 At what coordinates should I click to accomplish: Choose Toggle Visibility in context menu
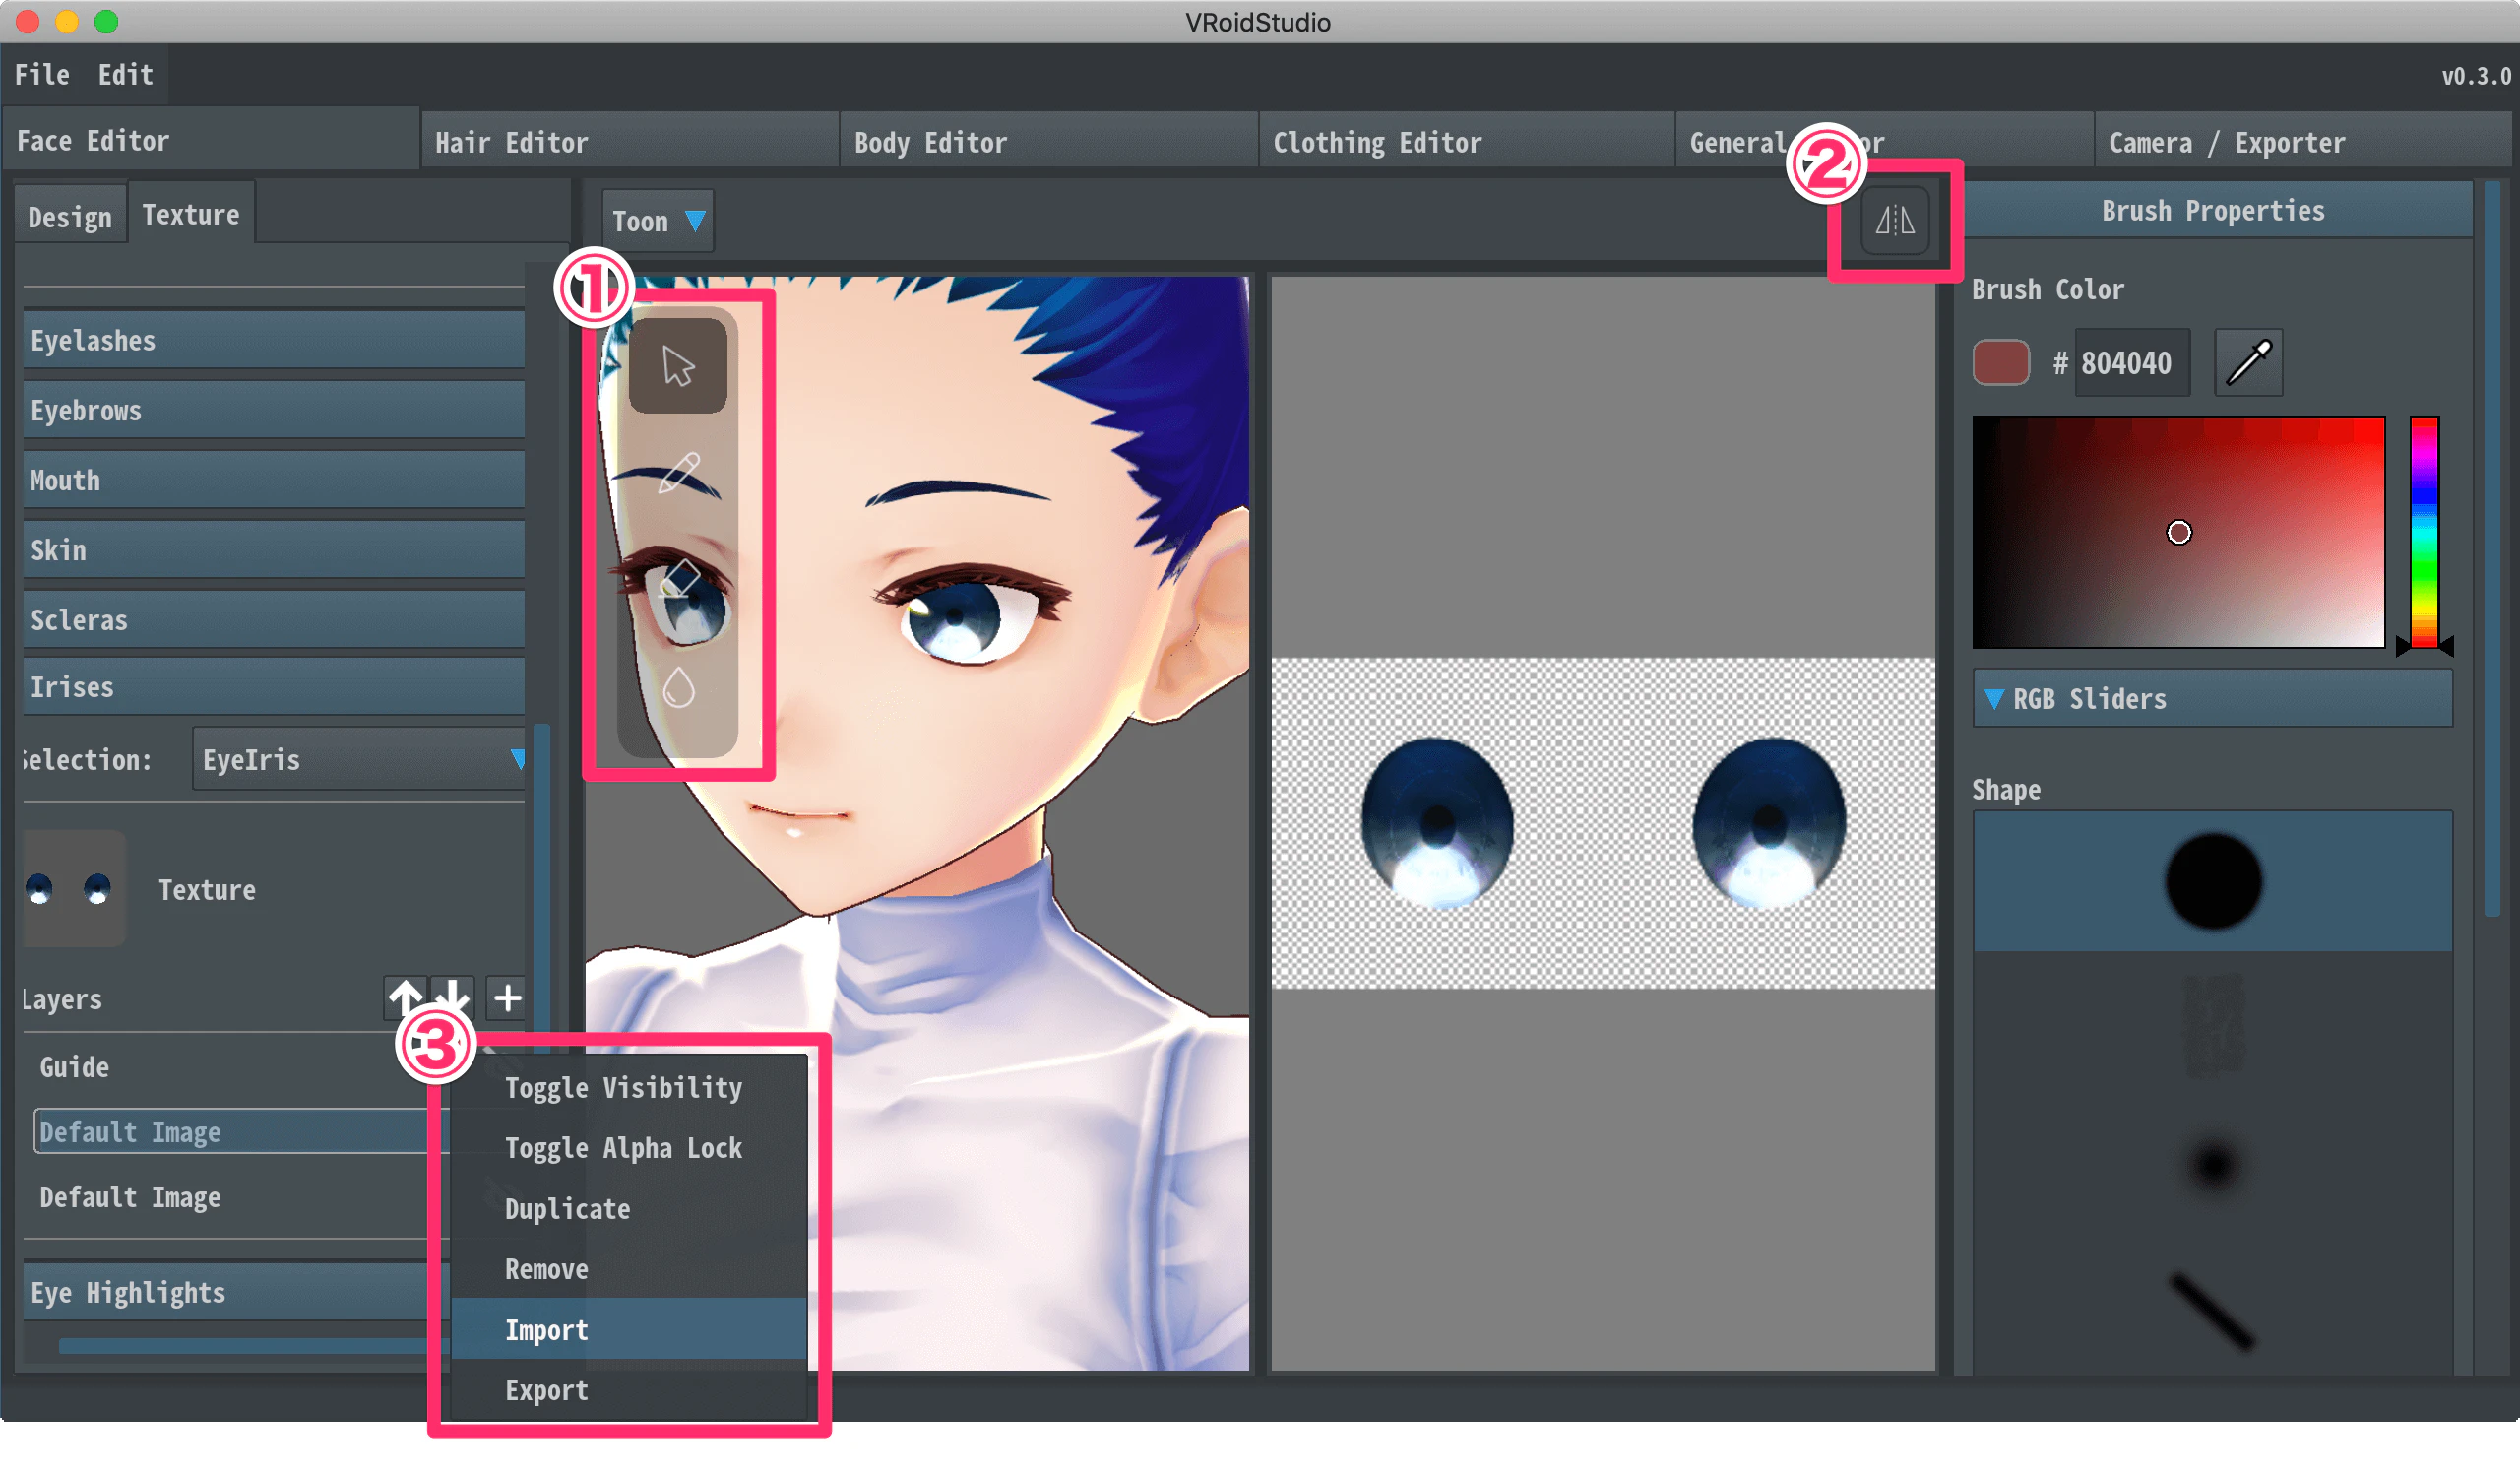[x=629, y=1088]
